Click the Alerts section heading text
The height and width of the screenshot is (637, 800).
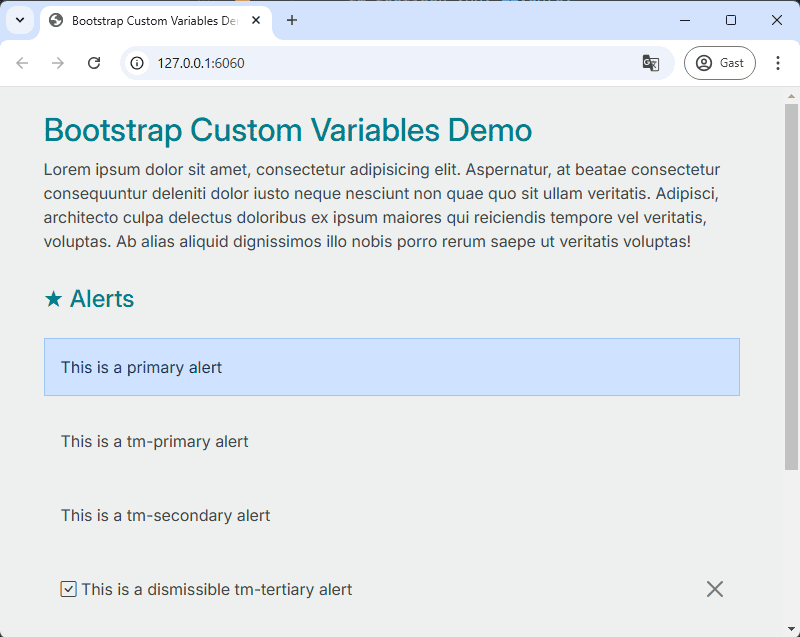pos(102,299)
